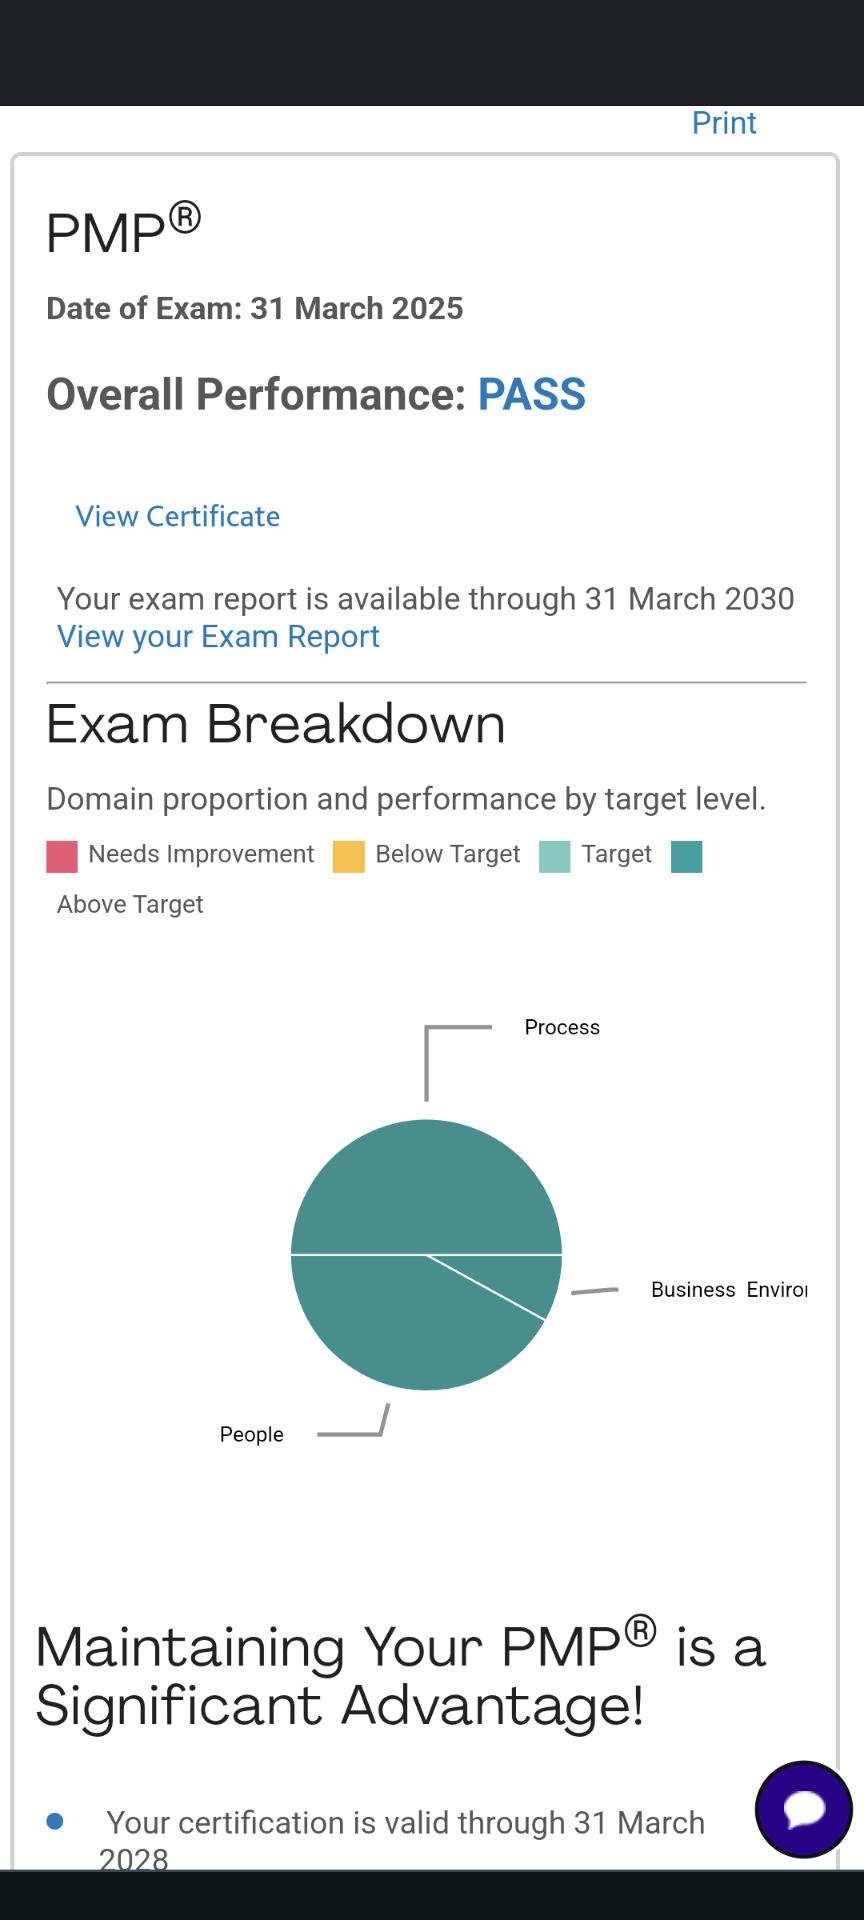Collapse the Overall Performance section
This screenshot has height=1920, width=864.
[315, 394]
